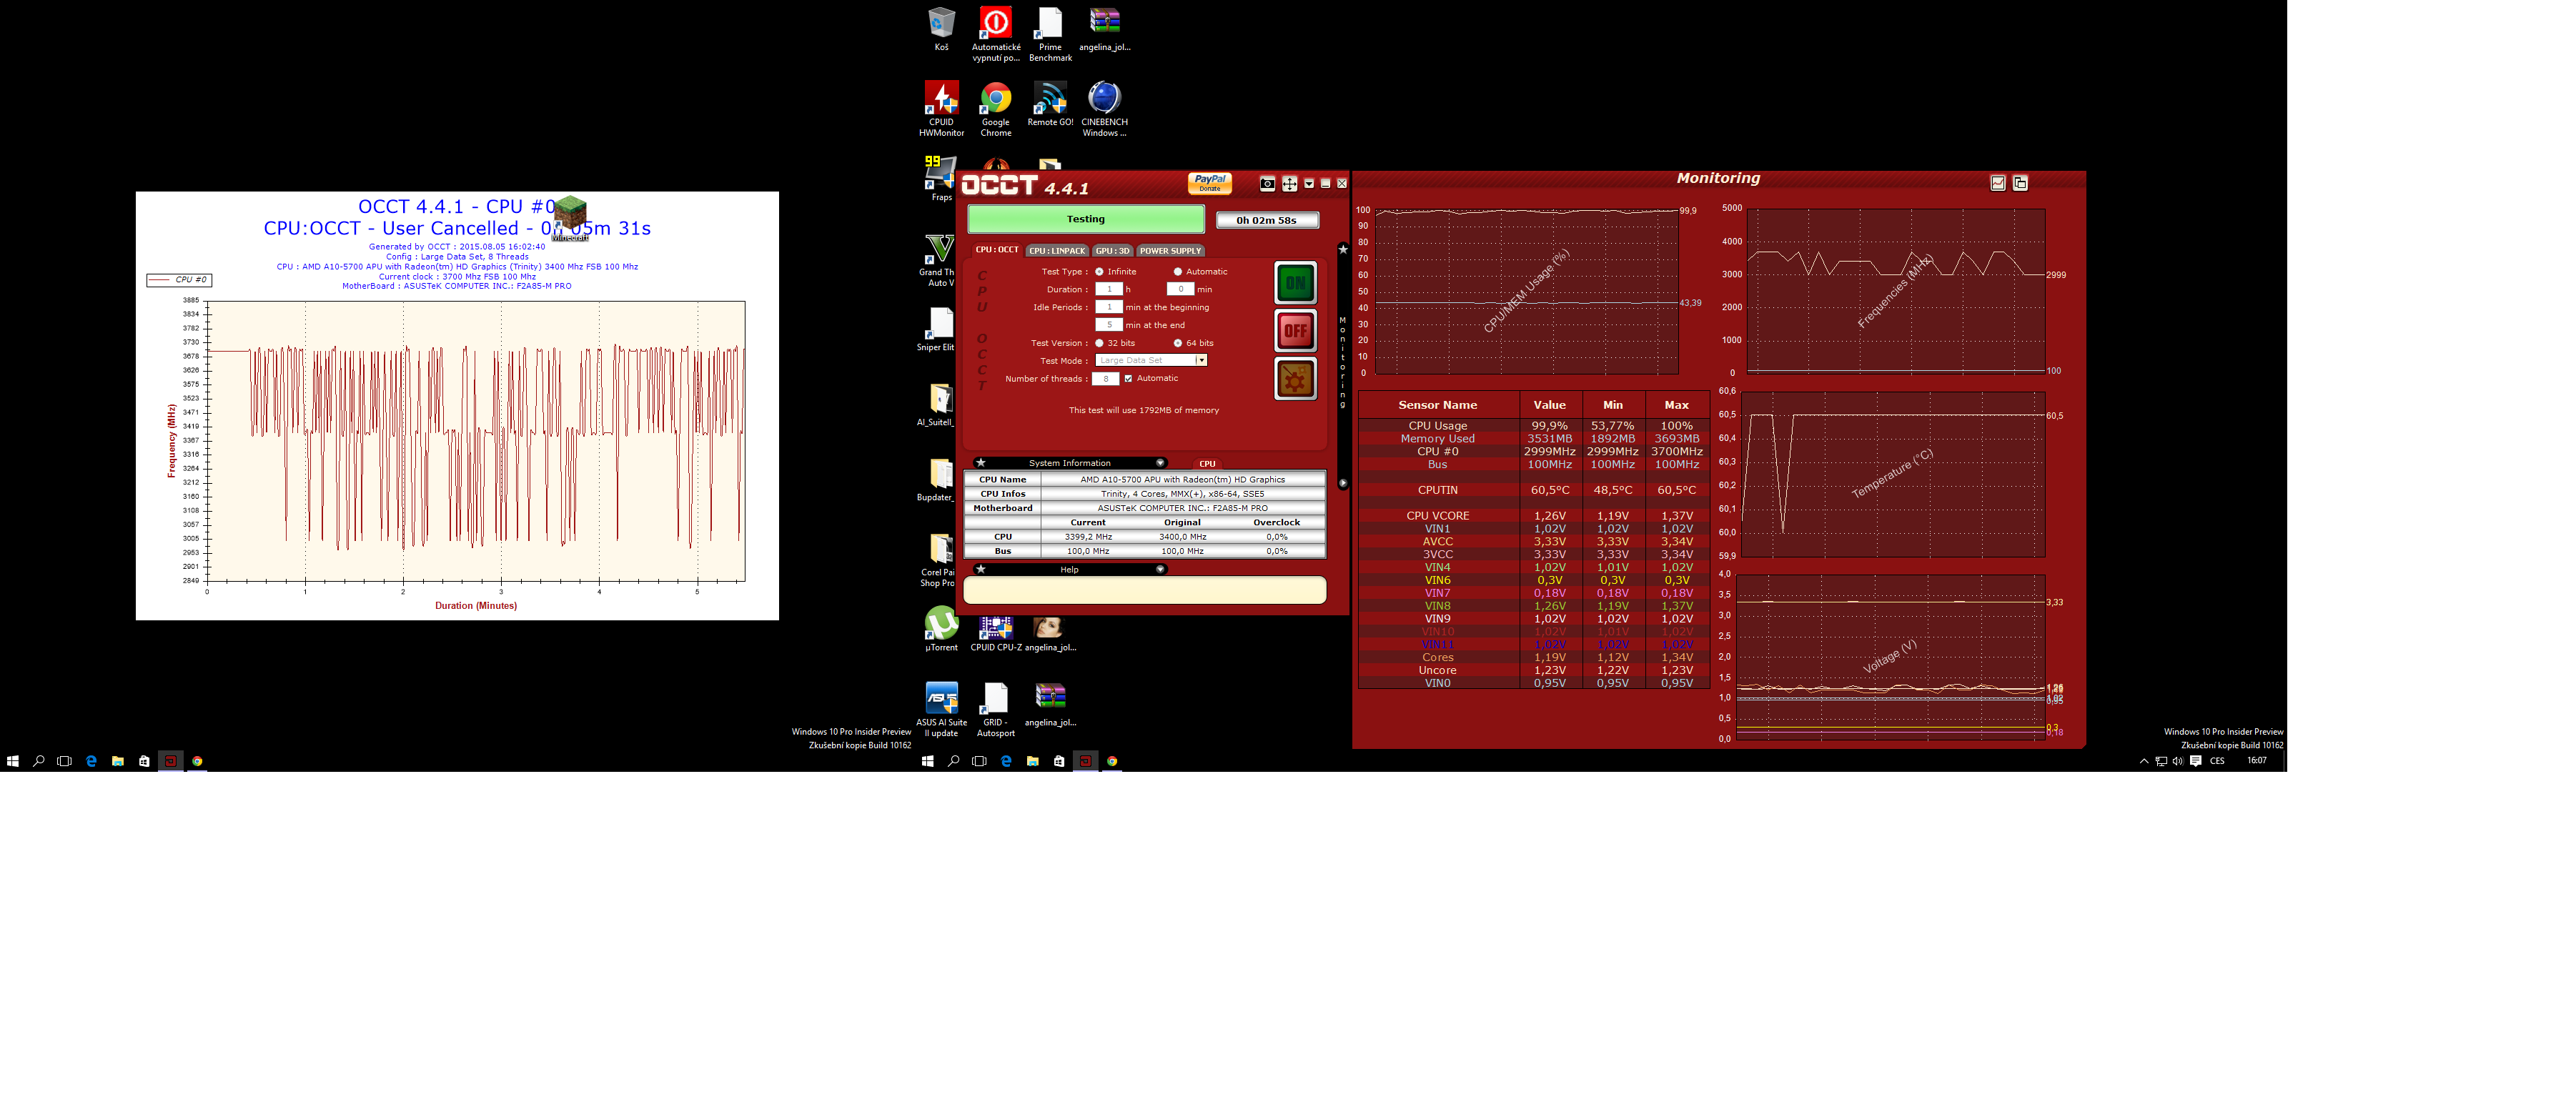The width and height of the screenshot is (2576, 1102).
Task: Click the Help section star icon
Action: pyautogui.click(x=981, y=570)
